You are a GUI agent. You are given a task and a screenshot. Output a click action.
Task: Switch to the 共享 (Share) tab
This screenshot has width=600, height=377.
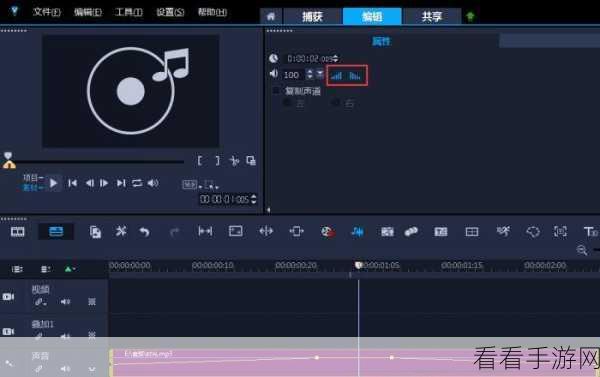click(432, 16)
